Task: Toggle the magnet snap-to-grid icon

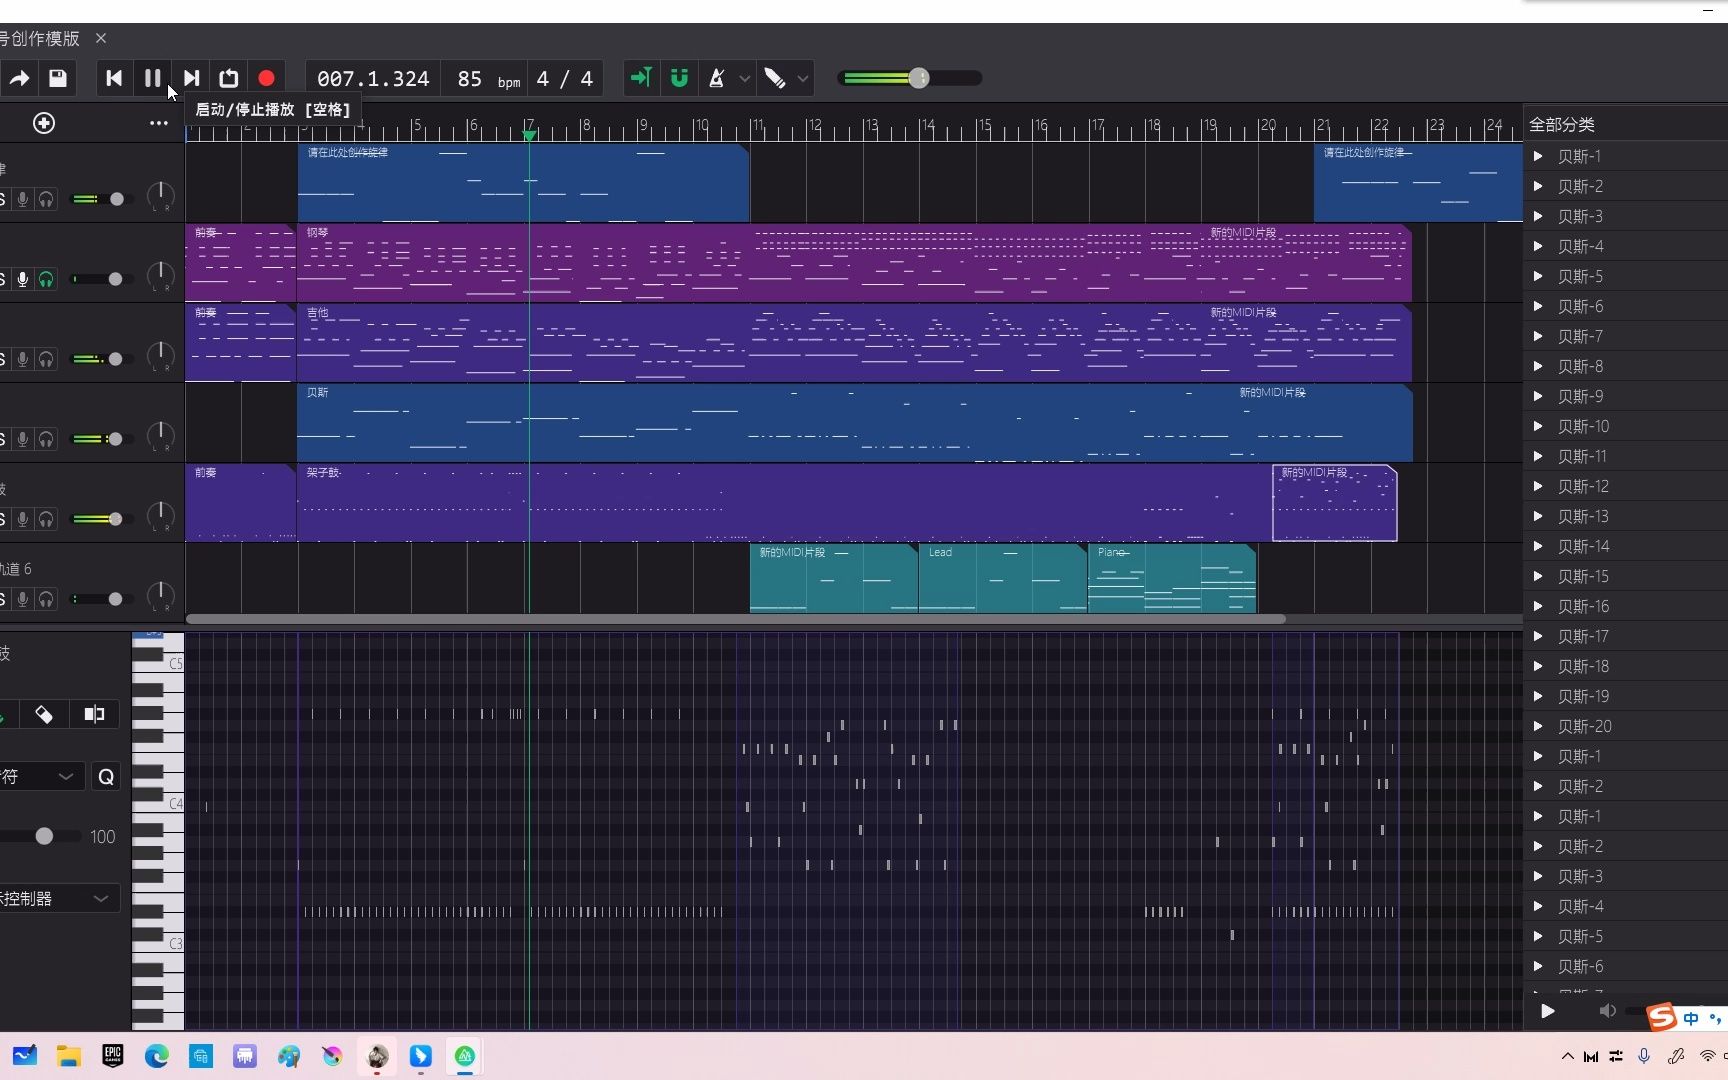Action: tap(679, 78)
